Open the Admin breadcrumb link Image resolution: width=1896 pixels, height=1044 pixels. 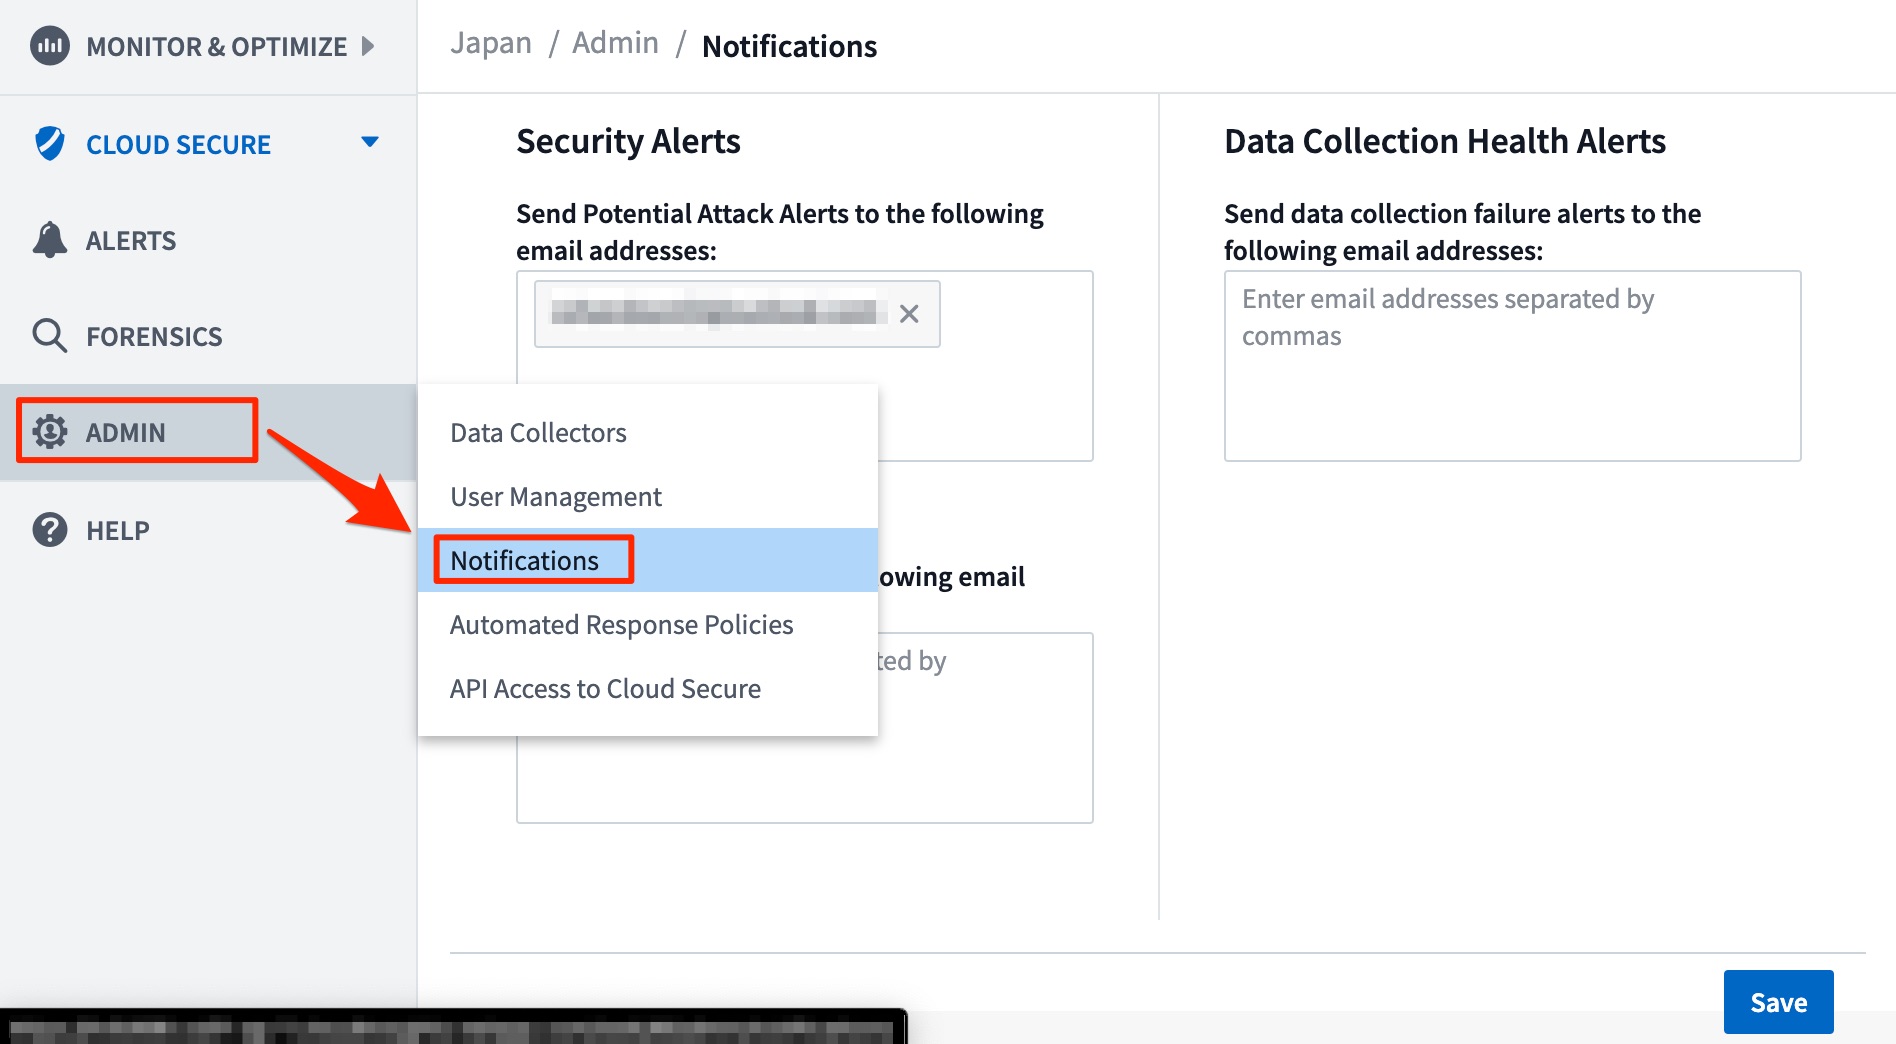click(x=615, y=42)
